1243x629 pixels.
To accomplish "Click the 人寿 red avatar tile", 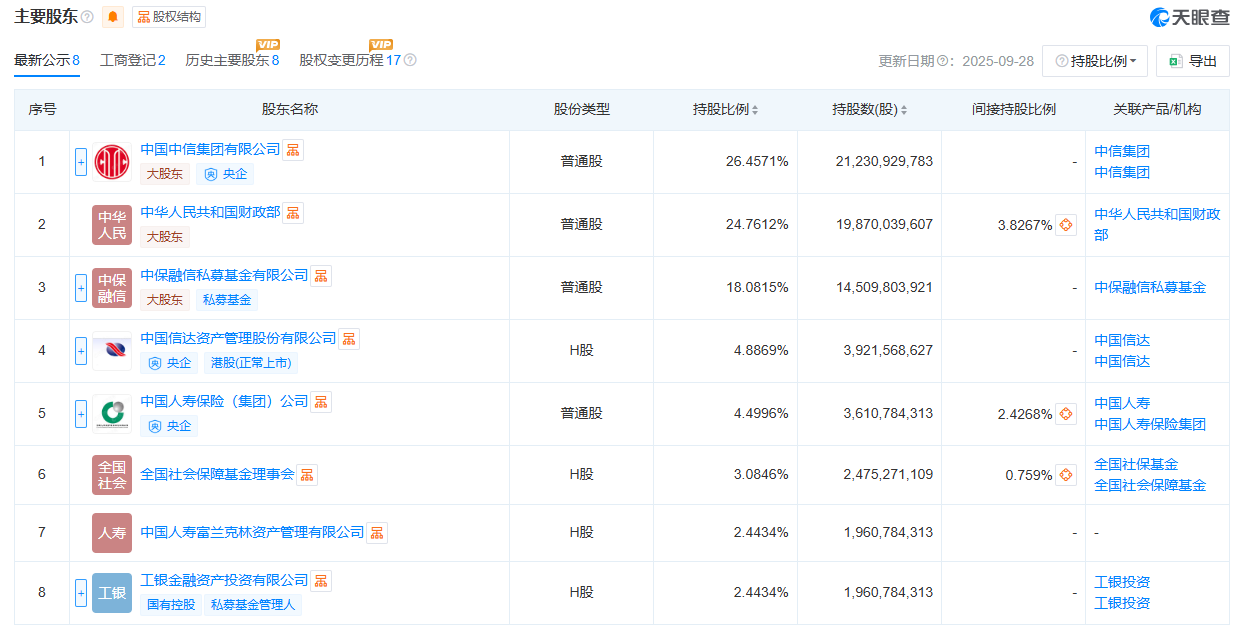I will coord(112,533).
